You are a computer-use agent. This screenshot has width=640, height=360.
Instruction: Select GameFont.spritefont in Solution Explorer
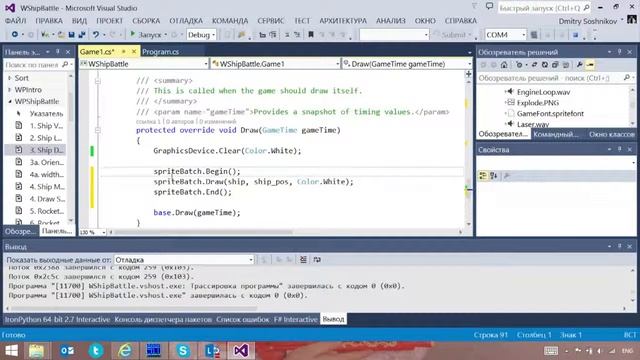(x=550, y=113)
